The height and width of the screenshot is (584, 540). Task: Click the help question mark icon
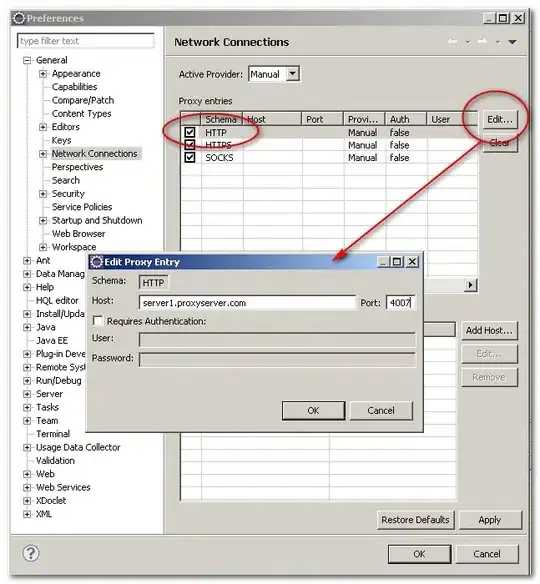tap(31, 553)
